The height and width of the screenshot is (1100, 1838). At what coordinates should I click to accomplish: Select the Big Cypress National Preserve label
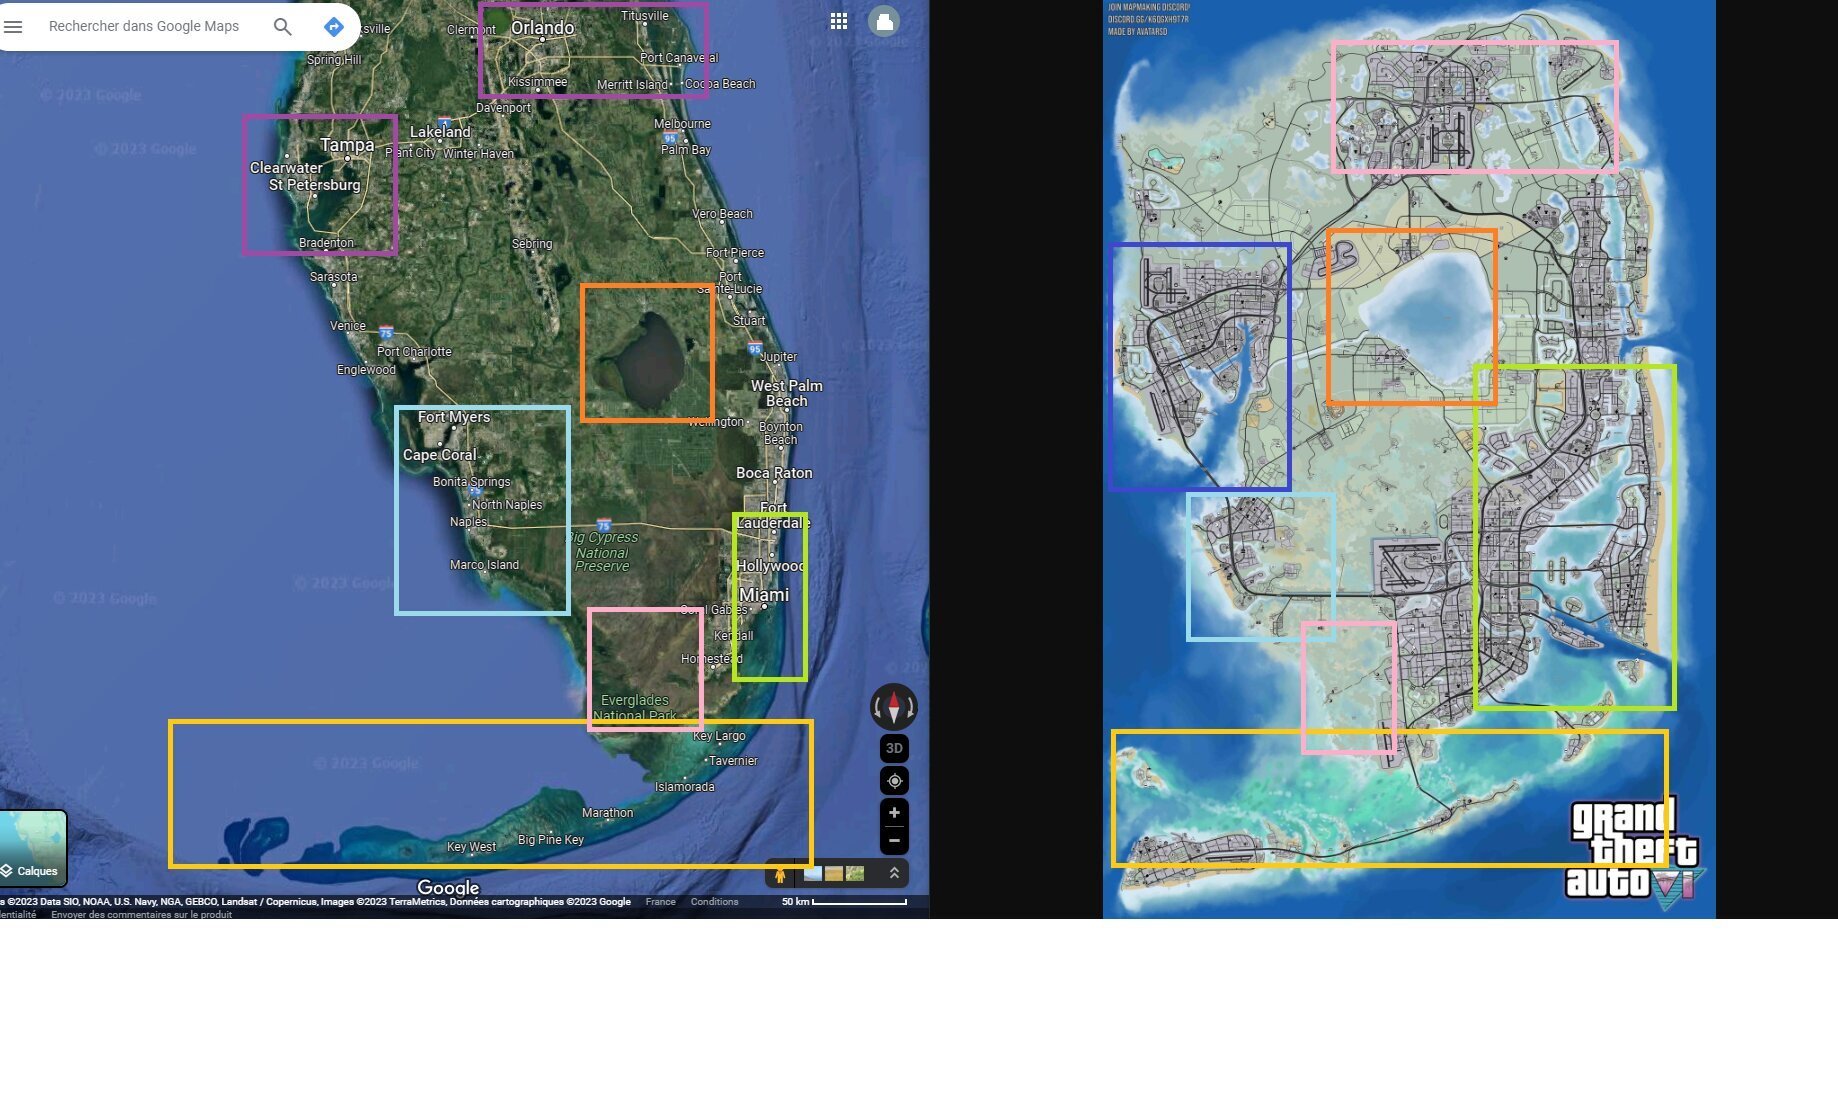click(602, 552)
